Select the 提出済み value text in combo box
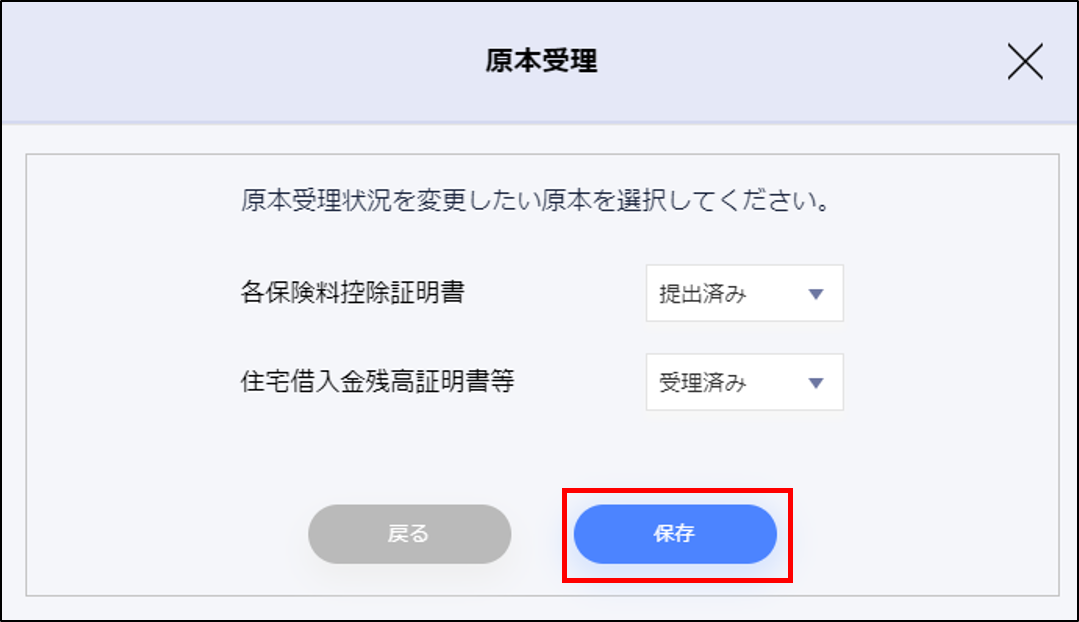 coord(703,294)
